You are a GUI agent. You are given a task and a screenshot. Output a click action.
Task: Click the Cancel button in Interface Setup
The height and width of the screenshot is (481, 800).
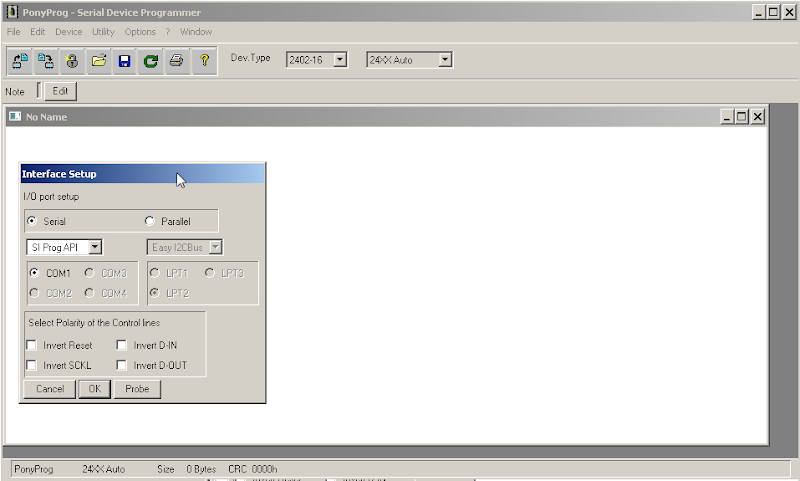50,389
